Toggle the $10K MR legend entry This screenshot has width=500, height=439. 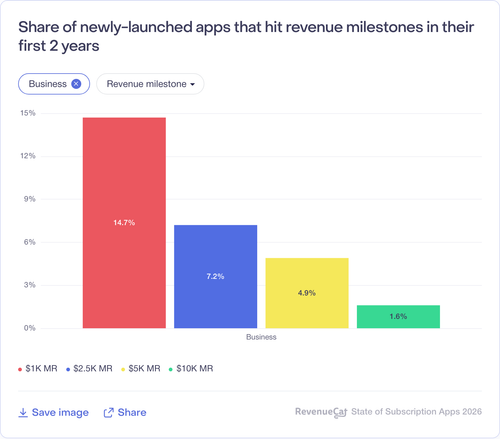click(x=191, y=369)
